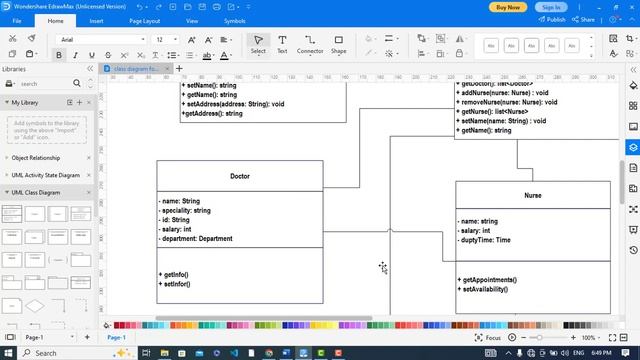This screenshot has height=360, width=640.
Task: Expand the Object Relationship library
Action: tap(6, 158)
